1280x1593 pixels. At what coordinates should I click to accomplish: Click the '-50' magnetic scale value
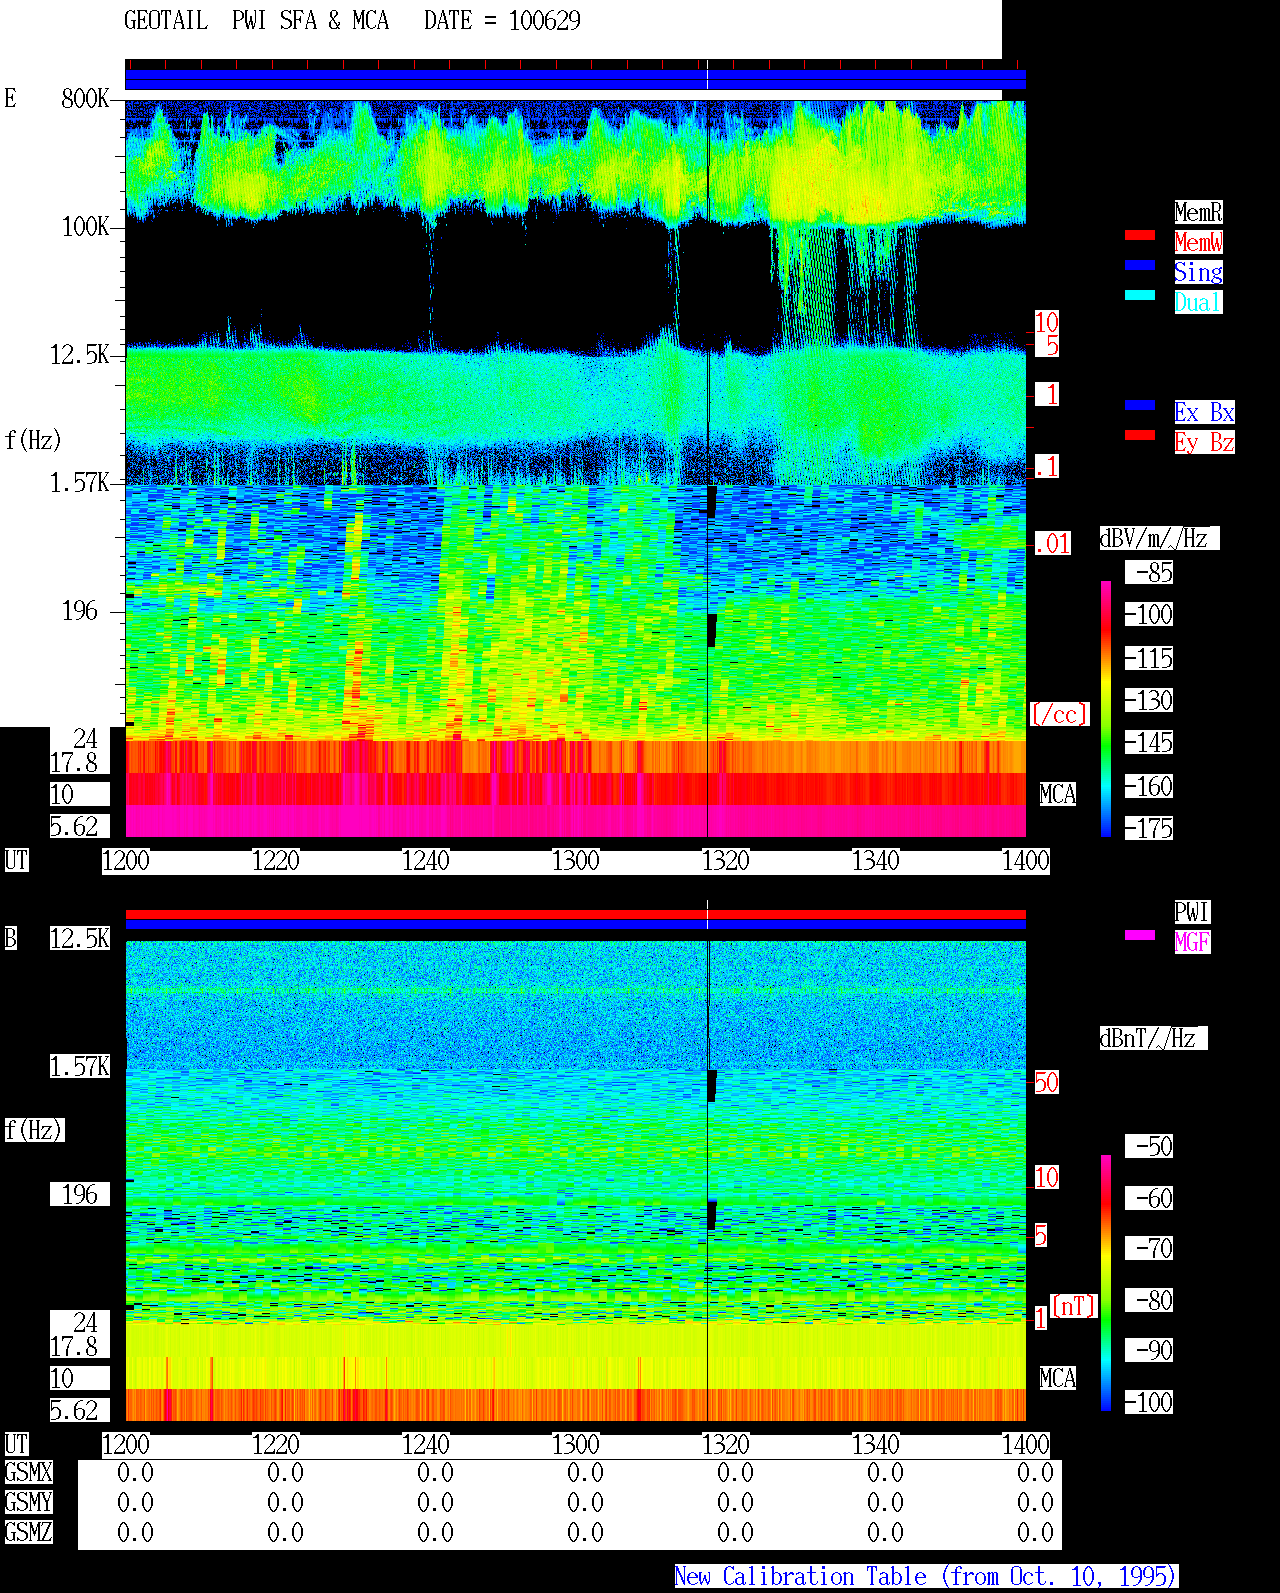point(1149,1147)
